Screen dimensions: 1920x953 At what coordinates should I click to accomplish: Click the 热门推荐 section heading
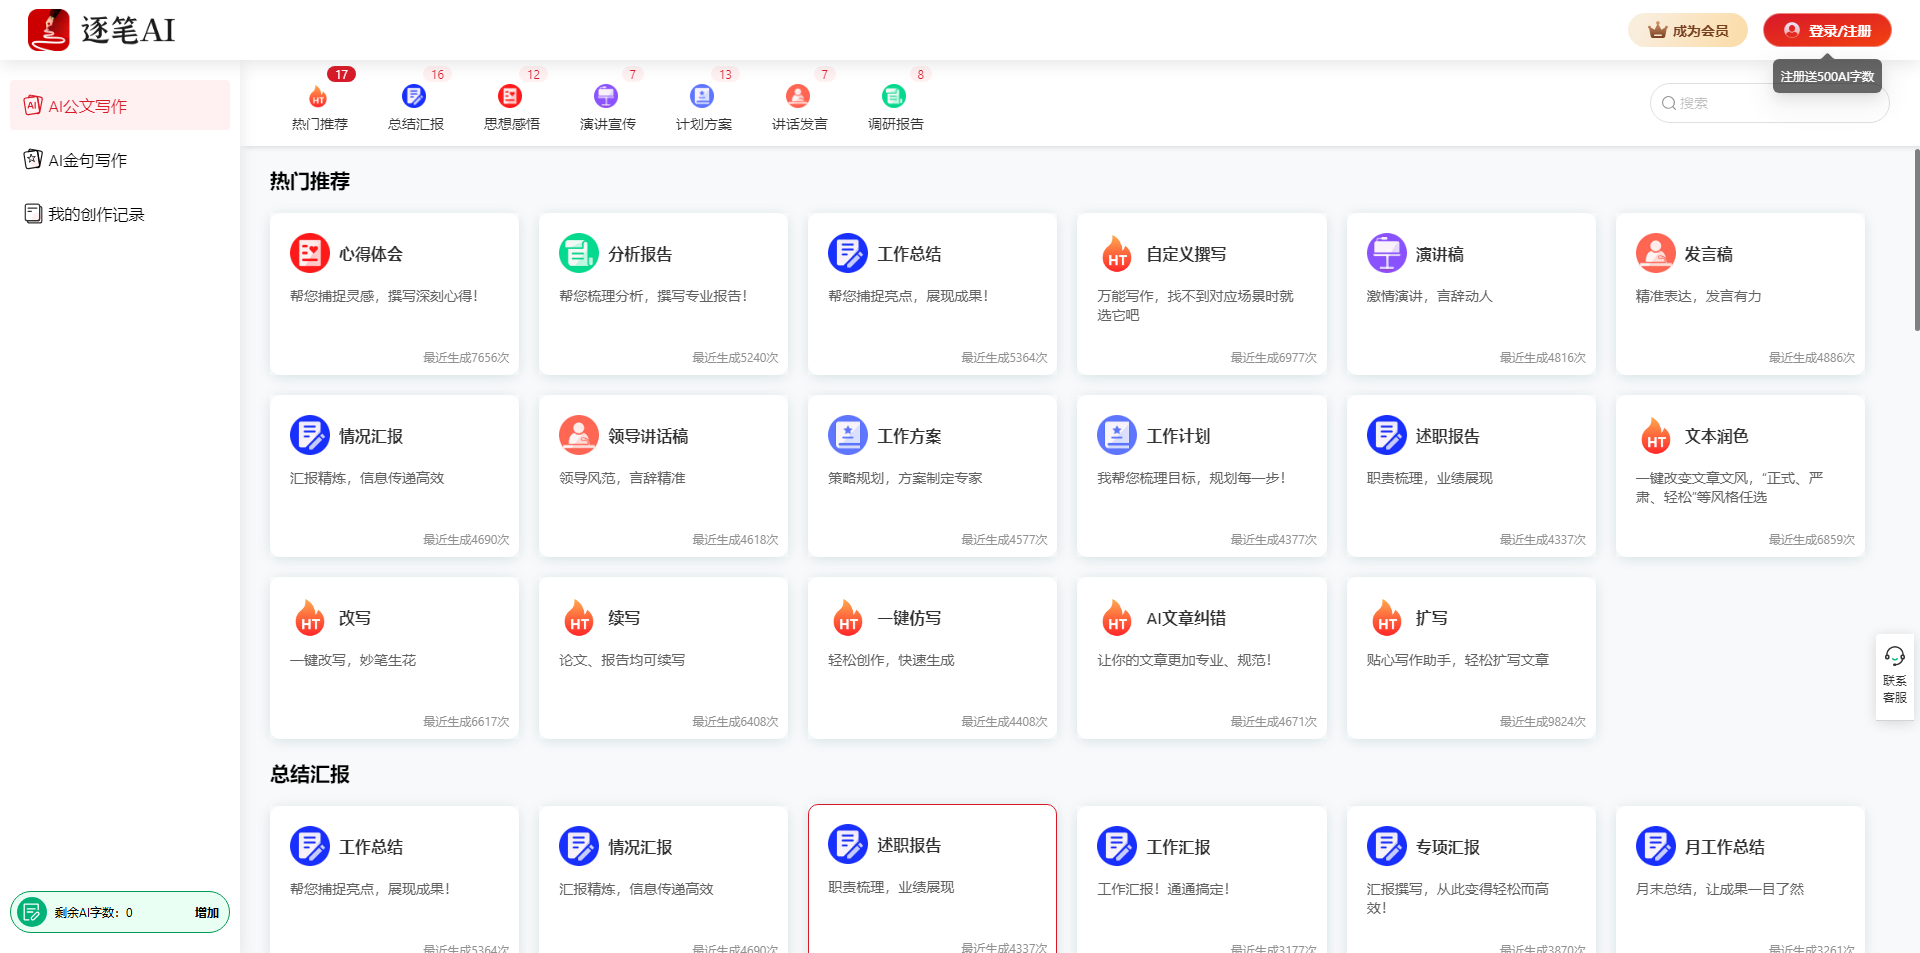click(310, 181)
